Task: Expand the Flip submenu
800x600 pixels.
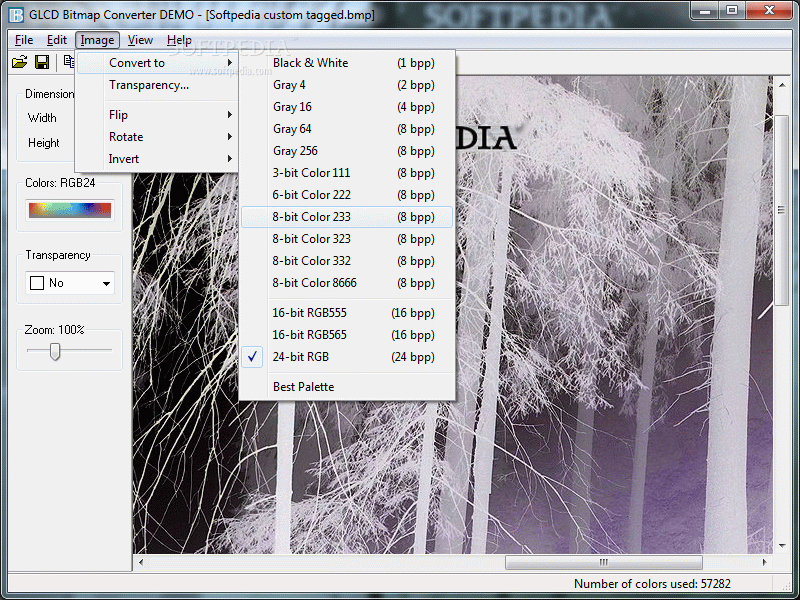Action: [157, 115]
